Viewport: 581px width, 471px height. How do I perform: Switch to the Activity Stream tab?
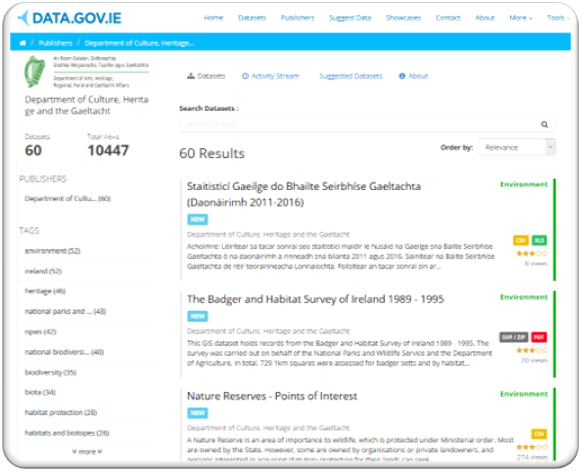coord(271,76)
